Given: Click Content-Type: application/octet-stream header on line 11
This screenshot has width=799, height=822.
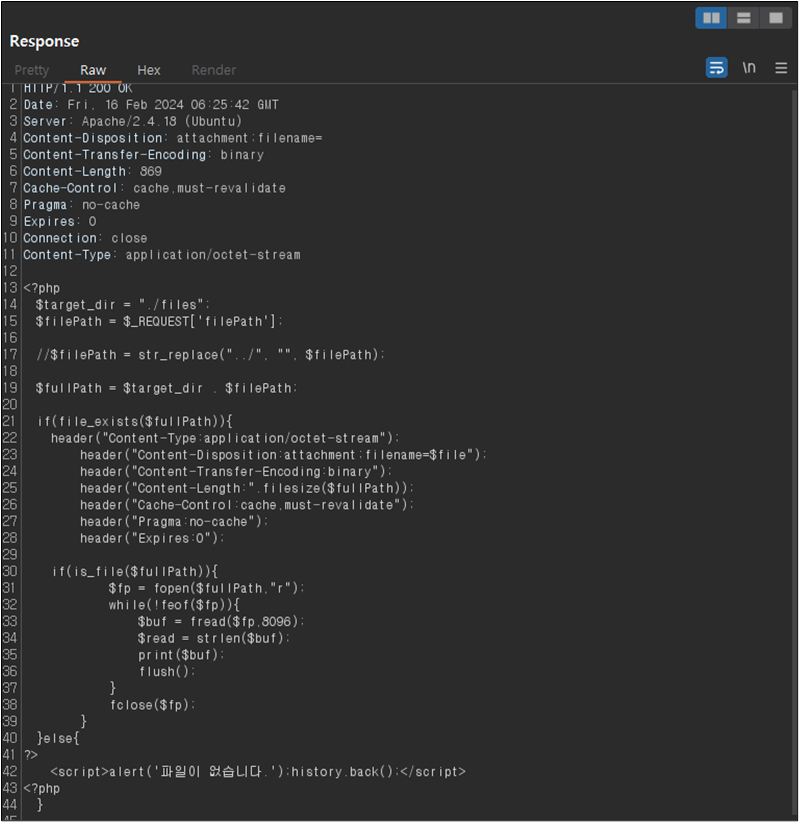Looking at the screenshot, I should (x=162, y=255).
